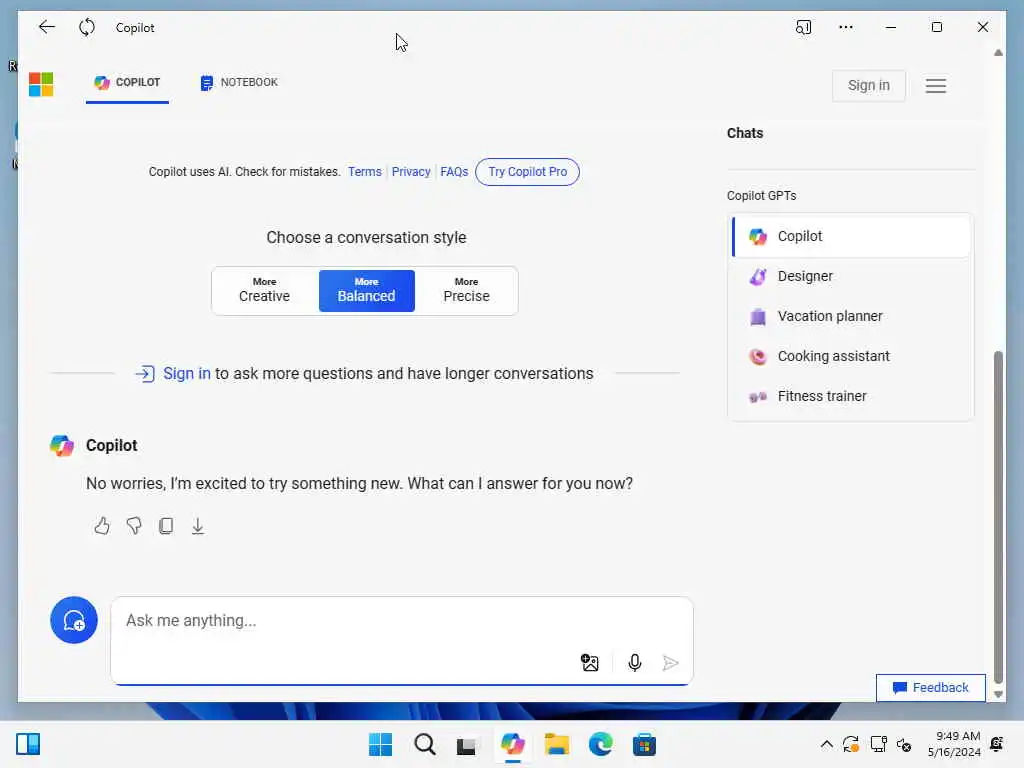Viewport: 1024px width, 768px height.
Task: Select More Balanced conversation style
Action: pos(366,291)
